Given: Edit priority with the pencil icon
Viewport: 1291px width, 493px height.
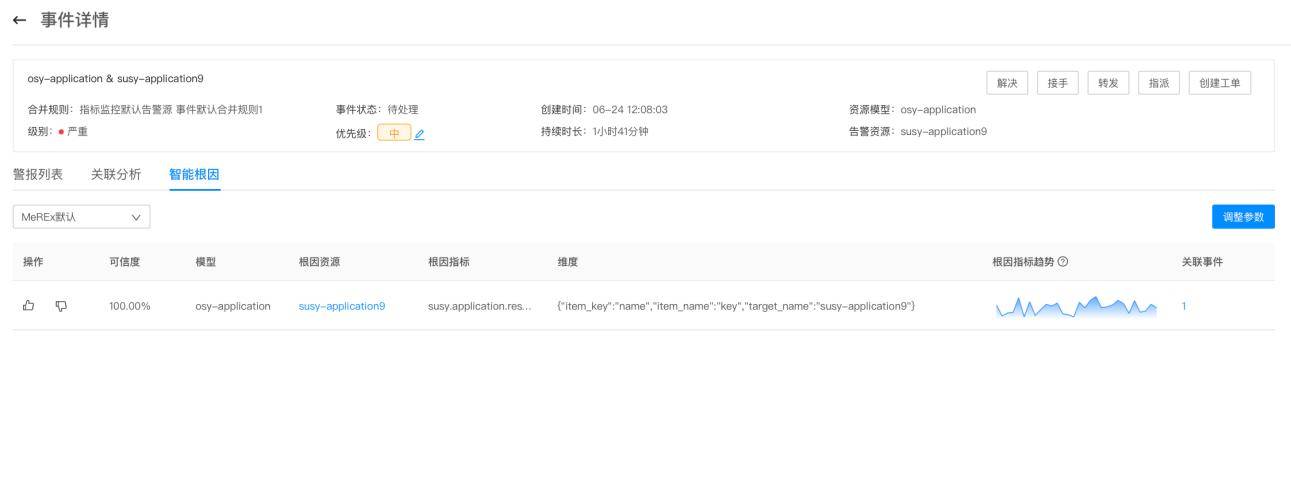Looking at the screenshot, I should coord(420,134).
